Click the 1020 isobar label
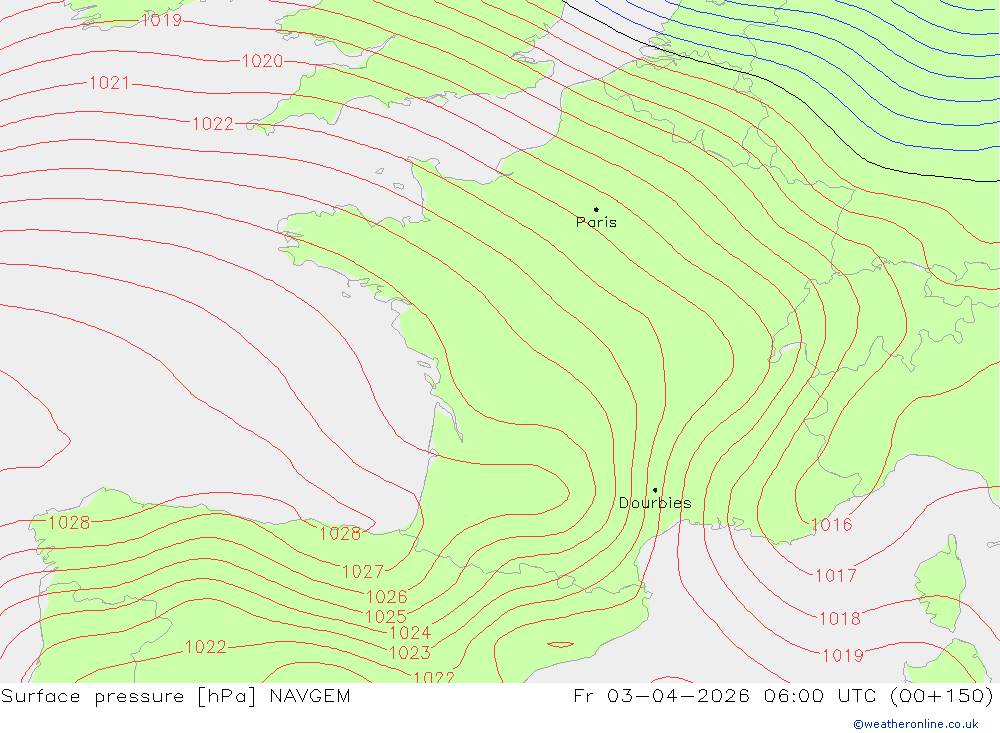This screenshot has height=733, width=1000. tap(262, 61)
